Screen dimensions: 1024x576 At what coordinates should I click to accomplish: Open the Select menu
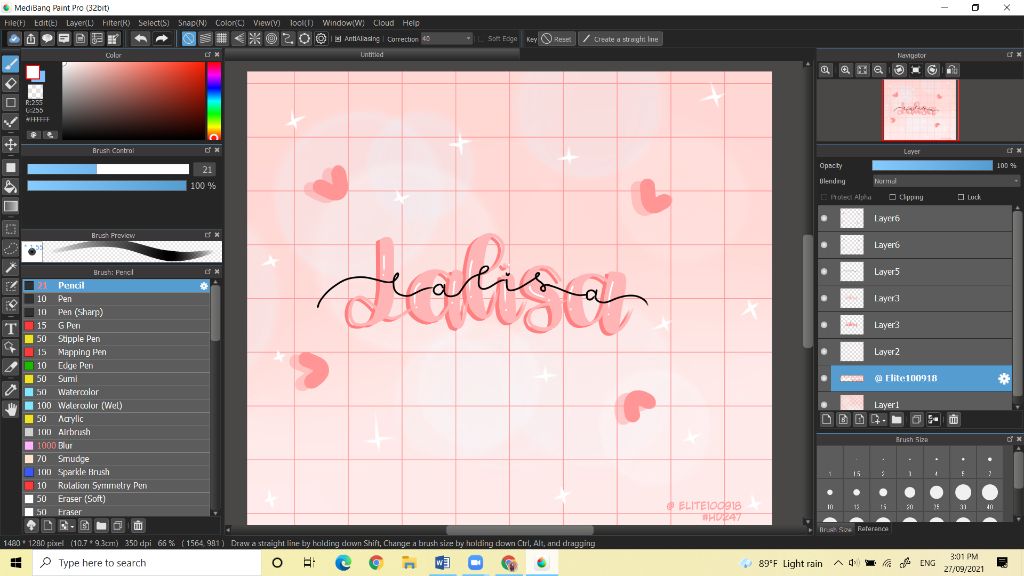(153, 23)
